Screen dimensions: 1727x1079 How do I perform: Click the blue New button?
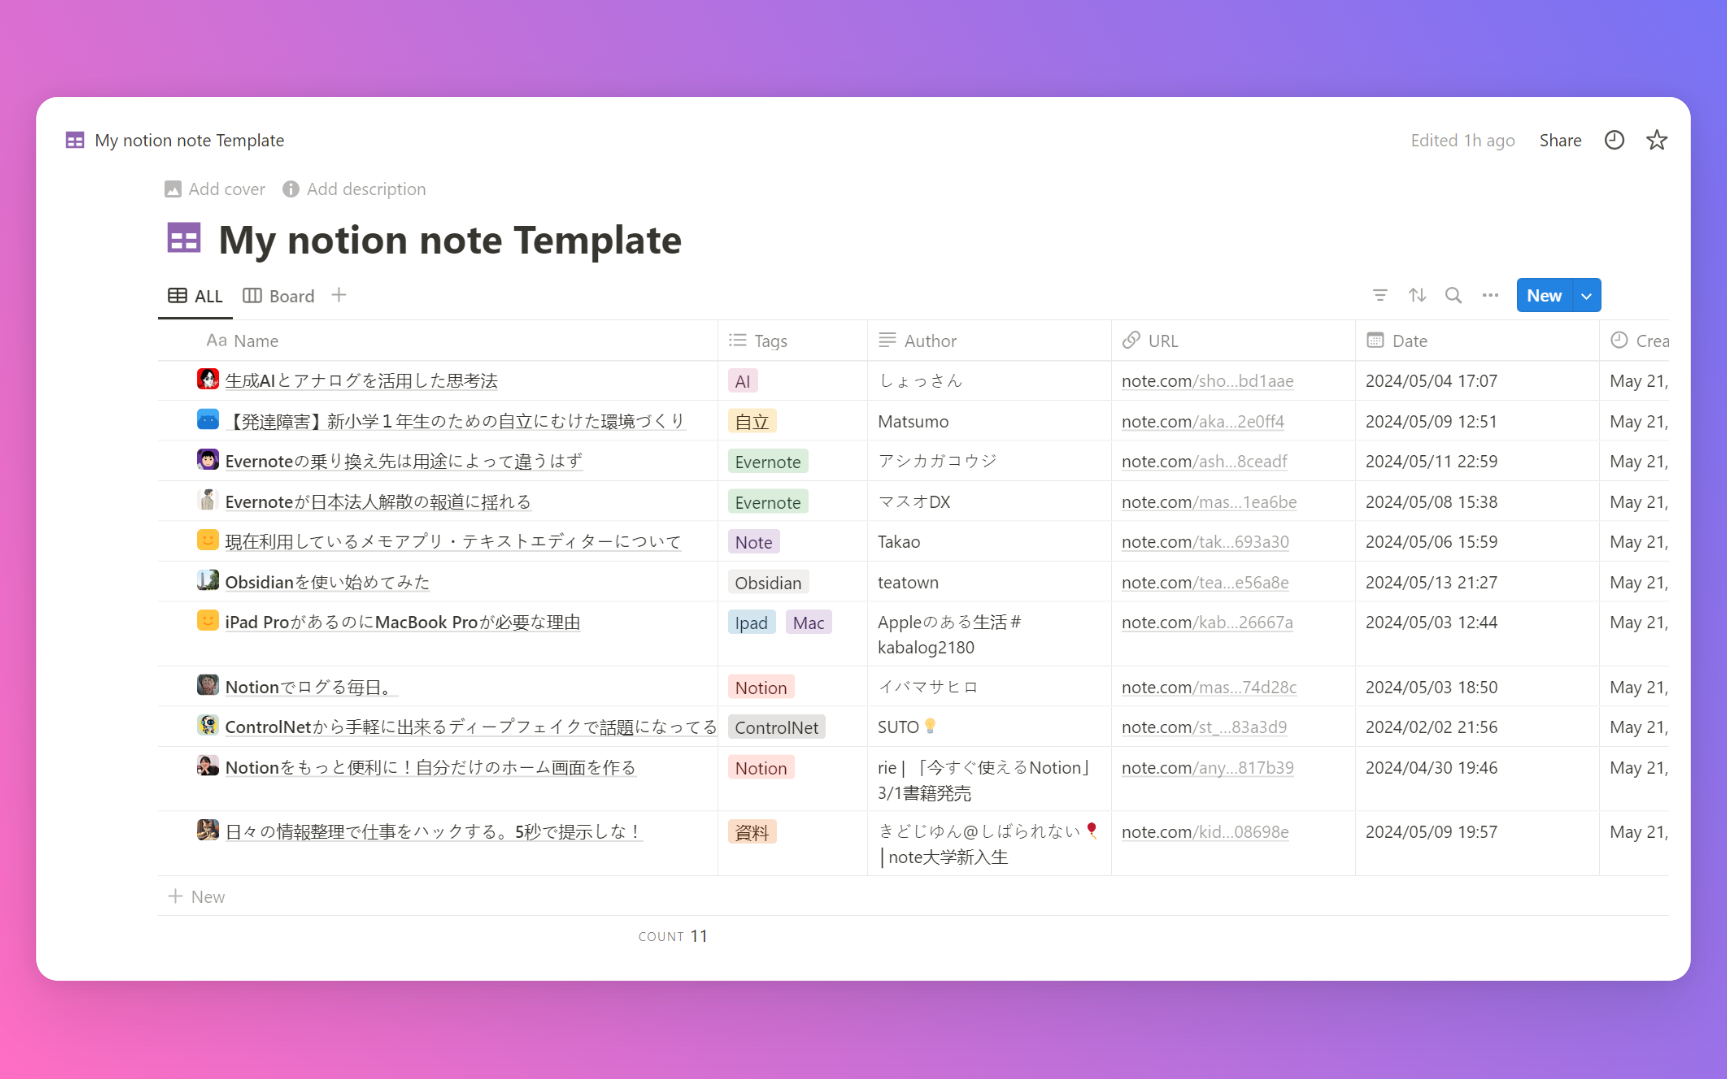(x=1544, y=295)
